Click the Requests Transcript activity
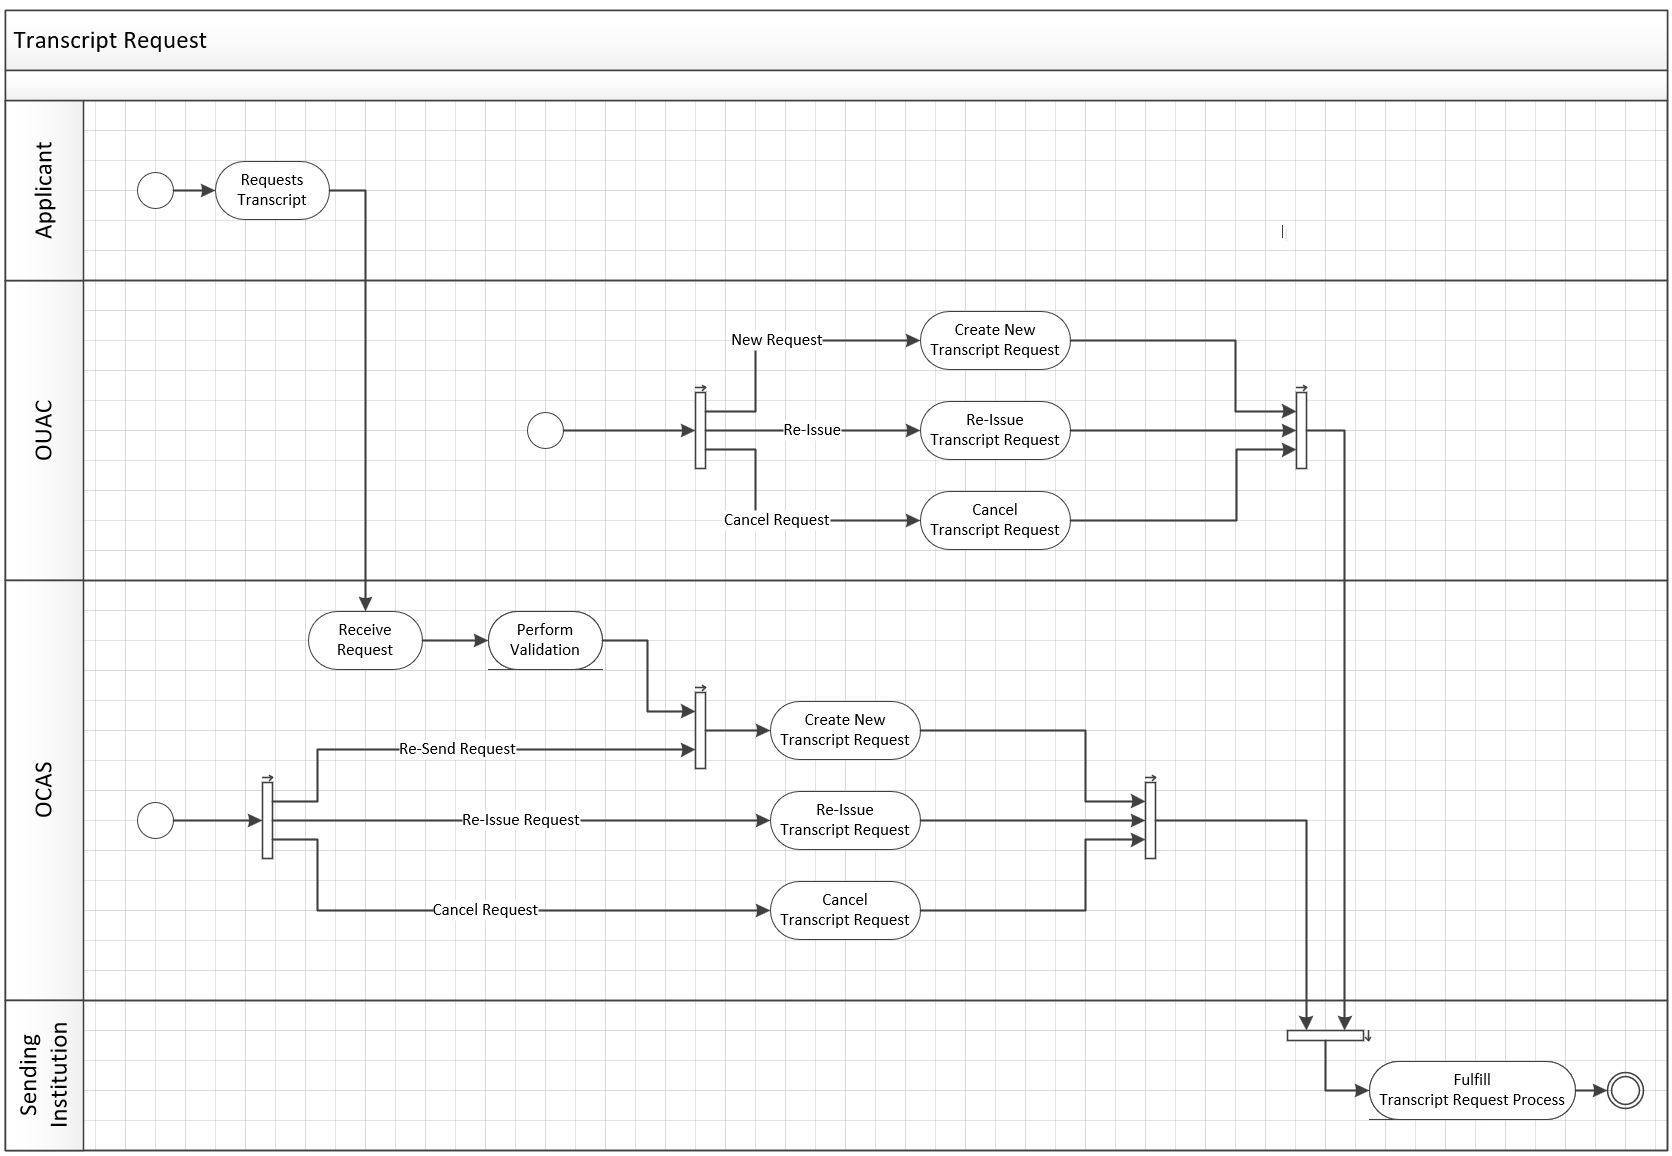Screen dimensions: 1672x1156 [272, 190]
